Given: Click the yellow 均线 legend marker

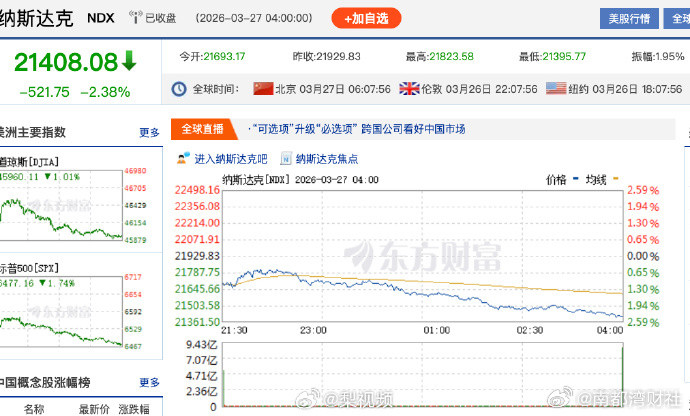Looking at the screenshot, I should pos(616,179).
